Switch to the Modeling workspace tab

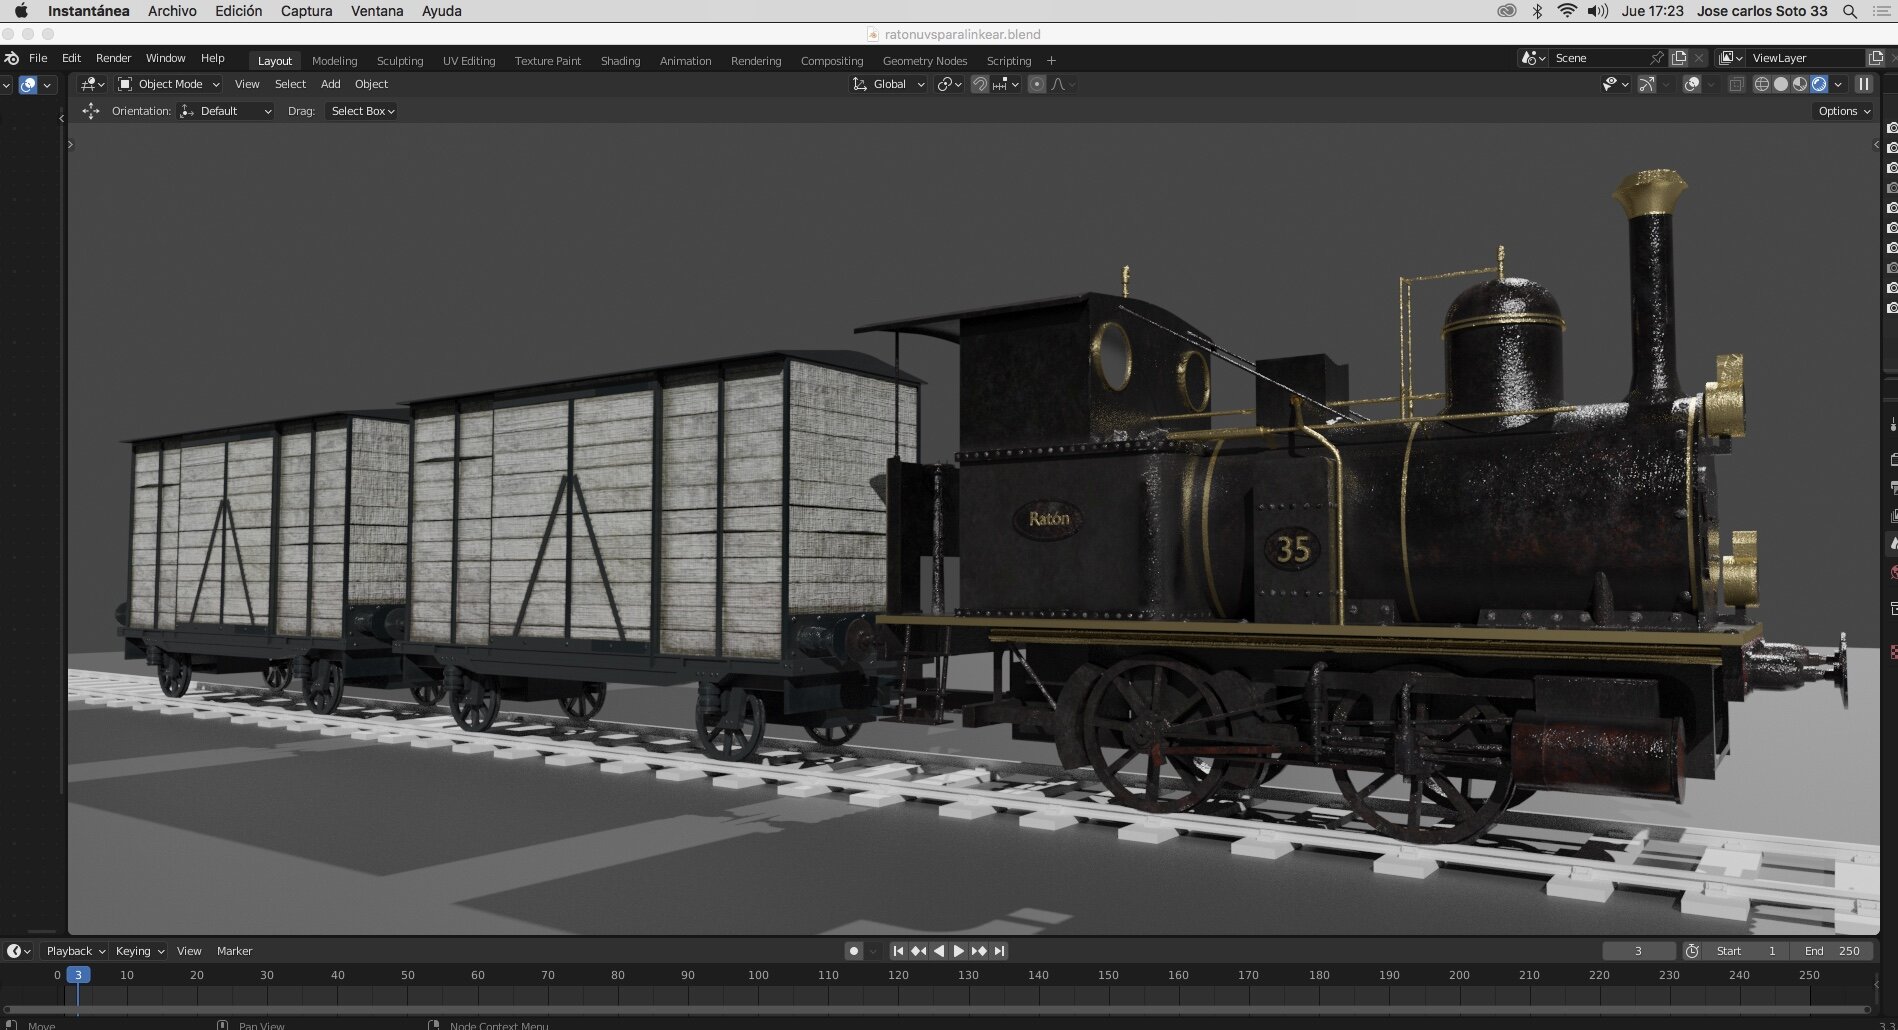point(334,61)
